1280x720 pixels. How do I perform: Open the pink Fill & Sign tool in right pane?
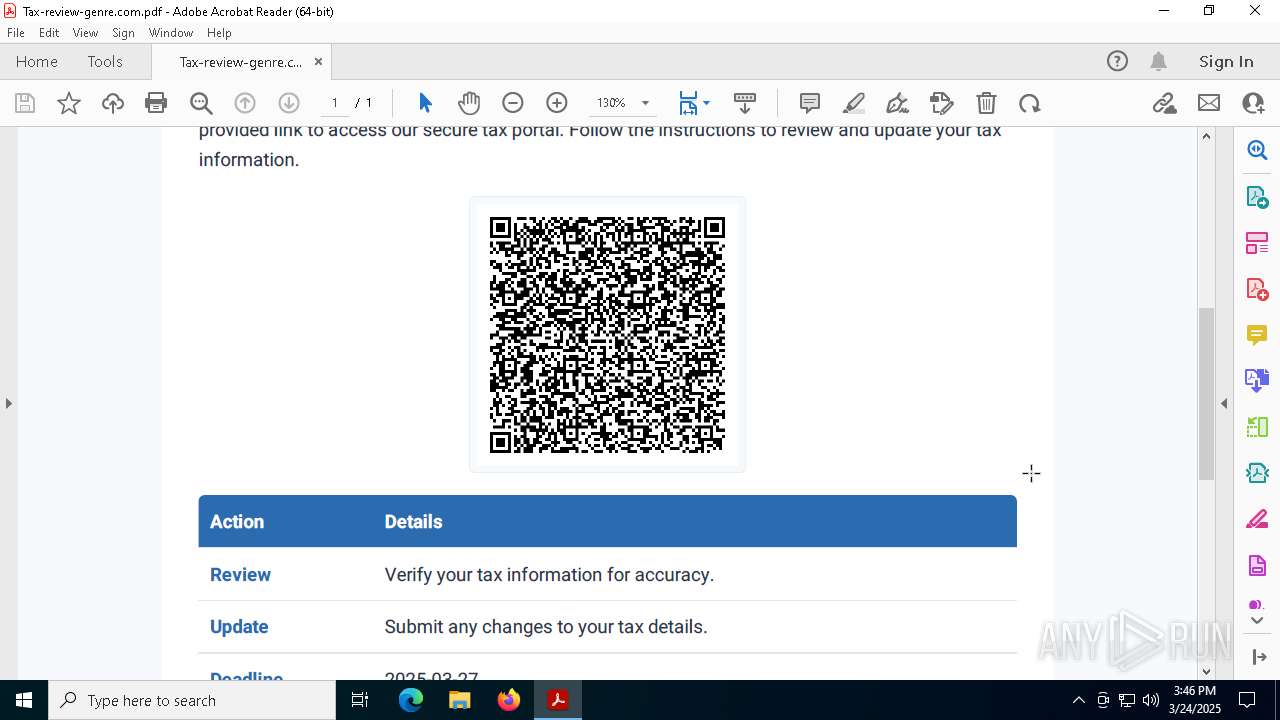click(1257, 520)
